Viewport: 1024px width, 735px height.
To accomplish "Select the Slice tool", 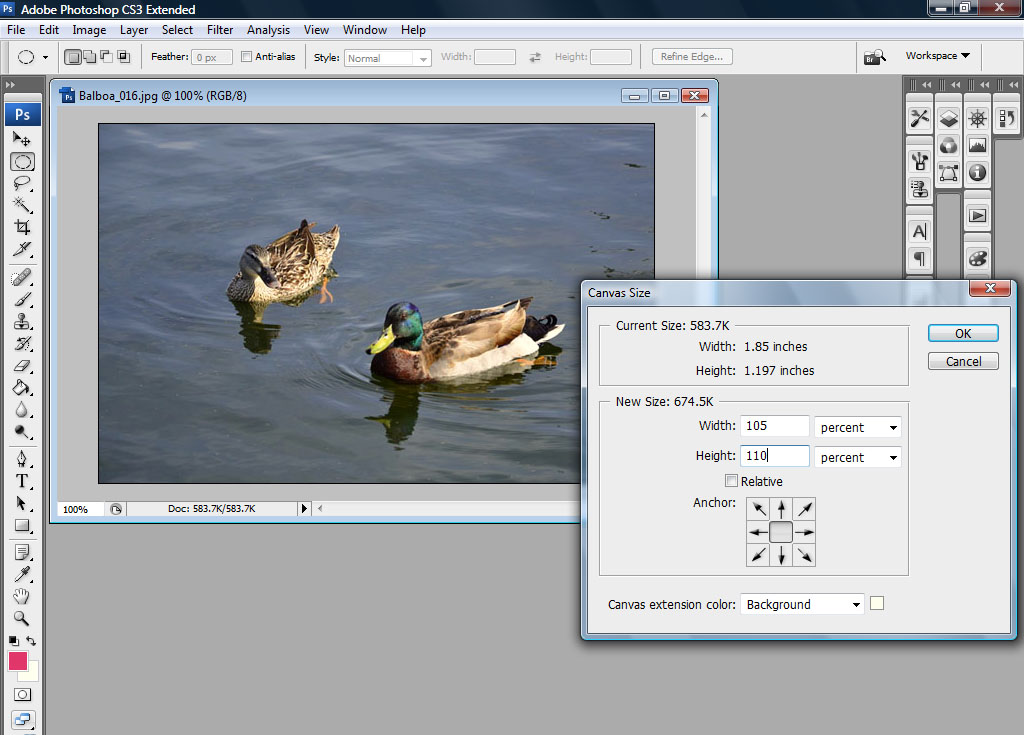I will point(22,249).
